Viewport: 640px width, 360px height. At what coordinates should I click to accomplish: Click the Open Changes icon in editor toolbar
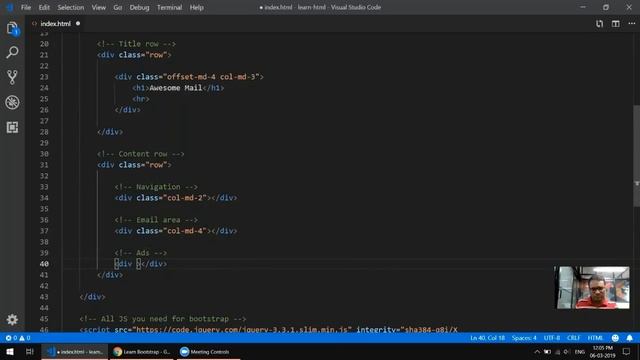point(599,24)
